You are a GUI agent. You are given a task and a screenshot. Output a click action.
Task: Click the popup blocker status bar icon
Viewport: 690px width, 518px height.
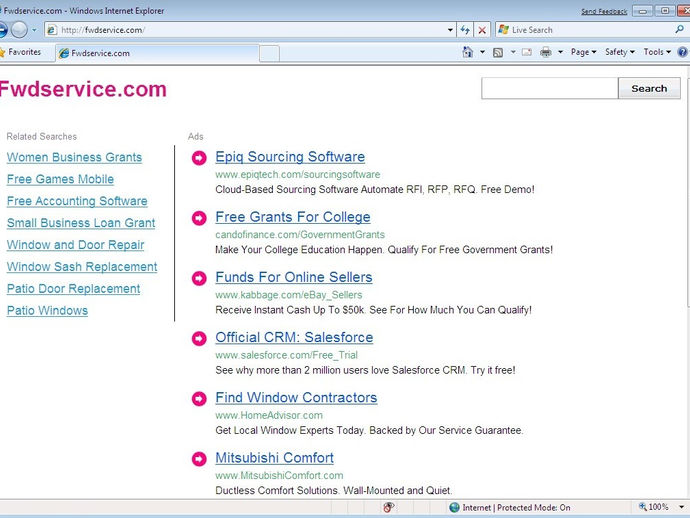[x=388, y=507]
